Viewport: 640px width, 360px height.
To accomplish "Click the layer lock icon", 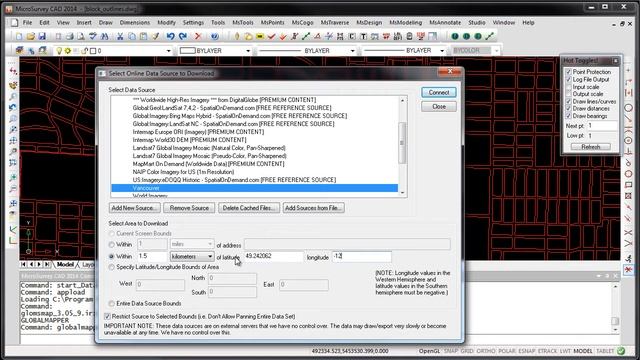I will point(84,51).
